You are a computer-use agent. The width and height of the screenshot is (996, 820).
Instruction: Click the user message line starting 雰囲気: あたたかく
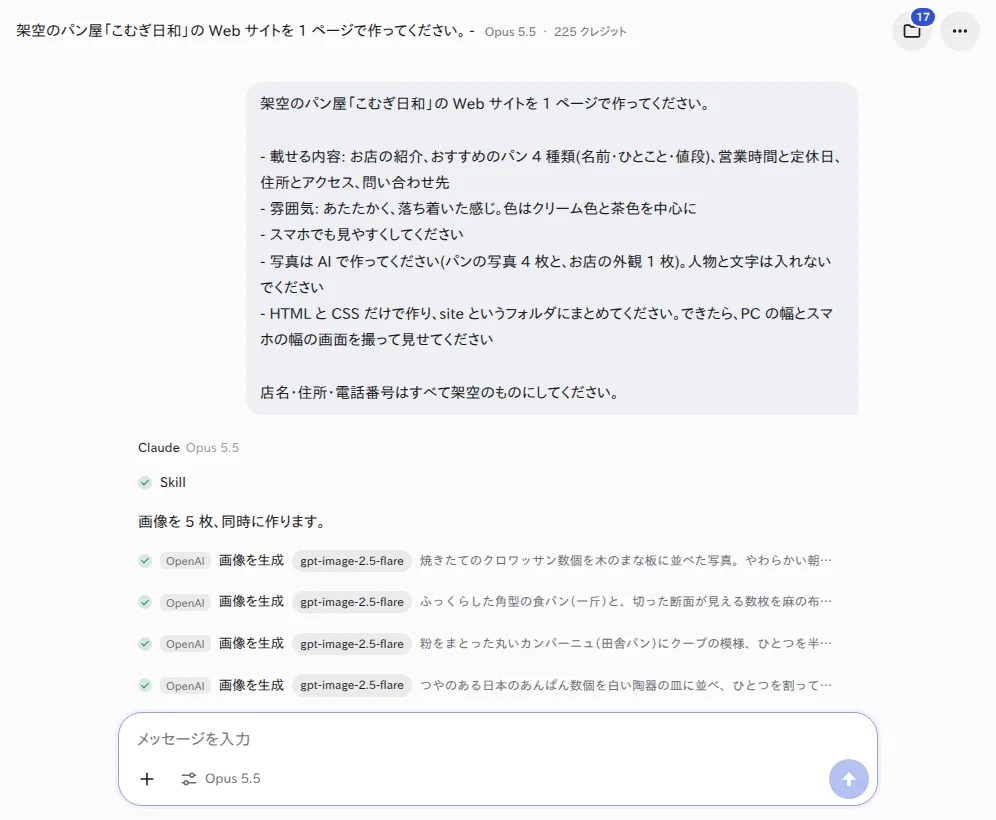click(478, 208)
